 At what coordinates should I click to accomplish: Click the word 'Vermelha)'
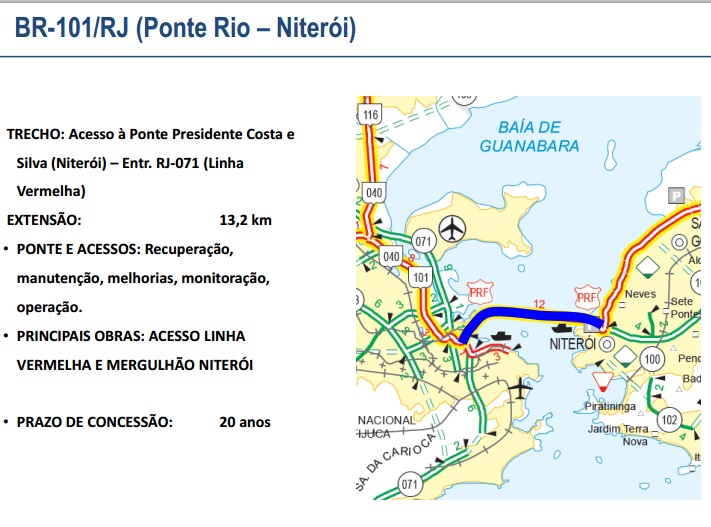pyautogui.click(x=51, y=191)
